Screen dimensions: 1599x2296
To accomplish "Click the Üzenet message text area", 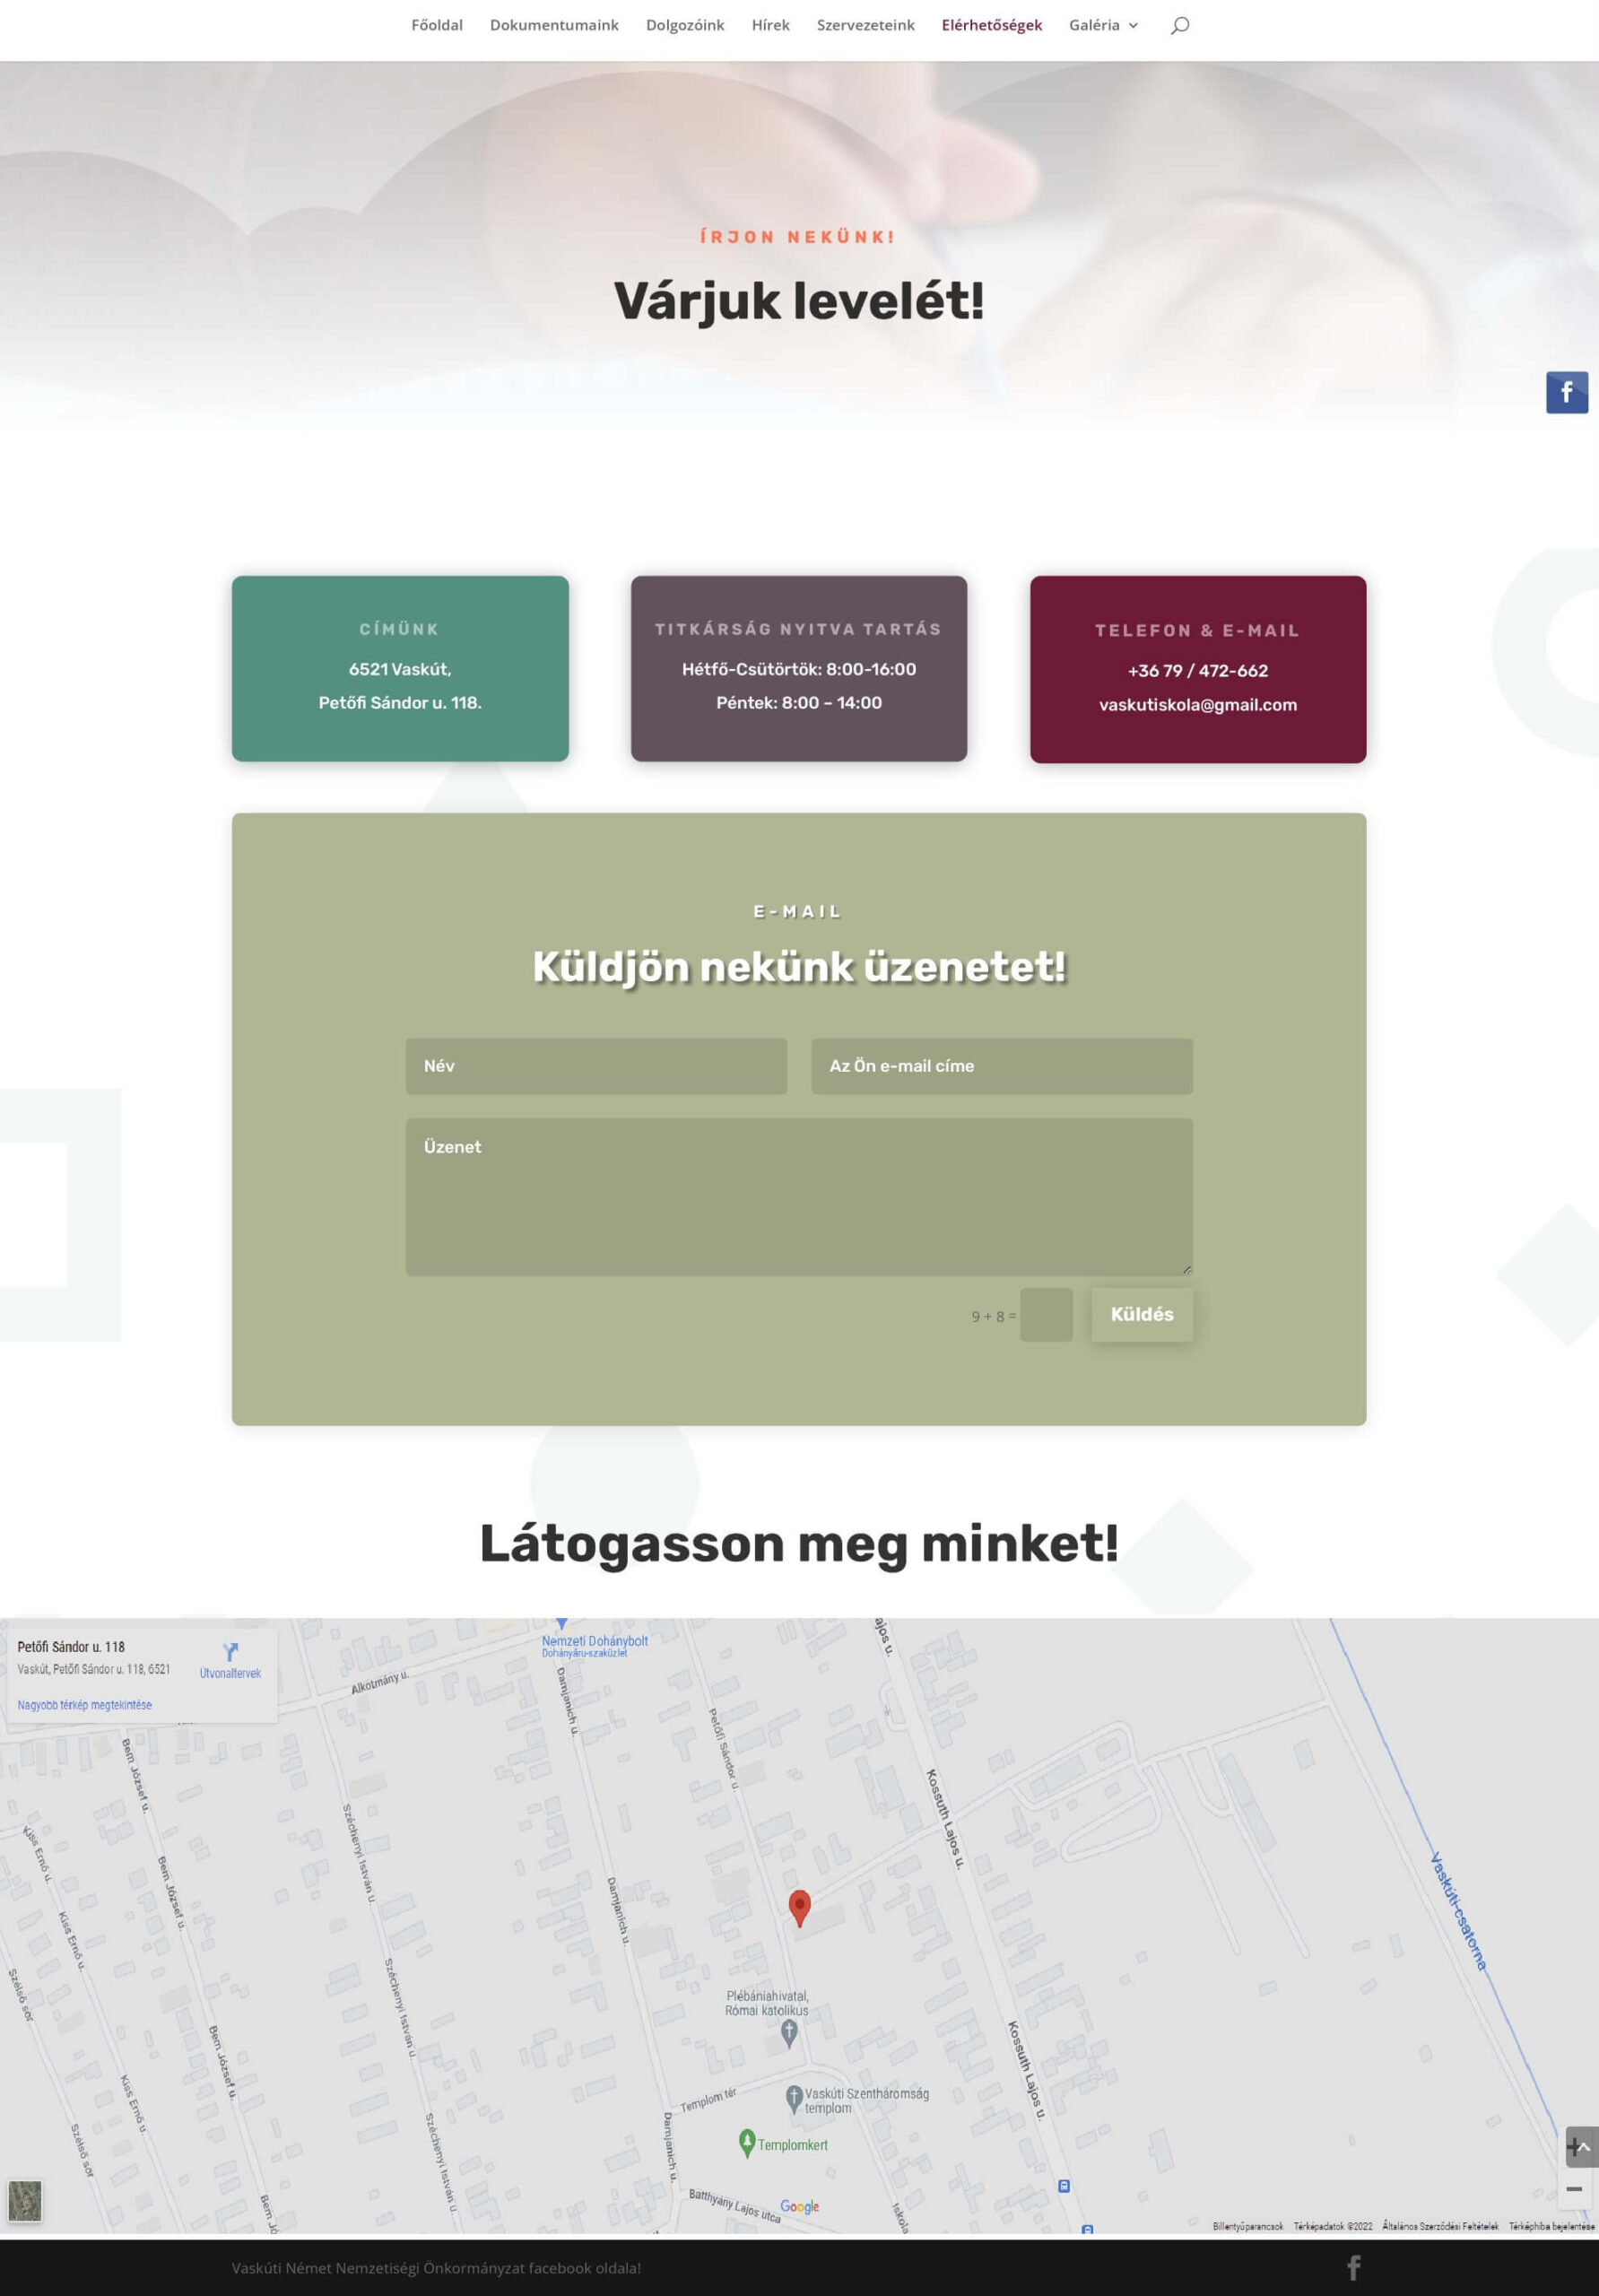I will tap(799, 1196).
